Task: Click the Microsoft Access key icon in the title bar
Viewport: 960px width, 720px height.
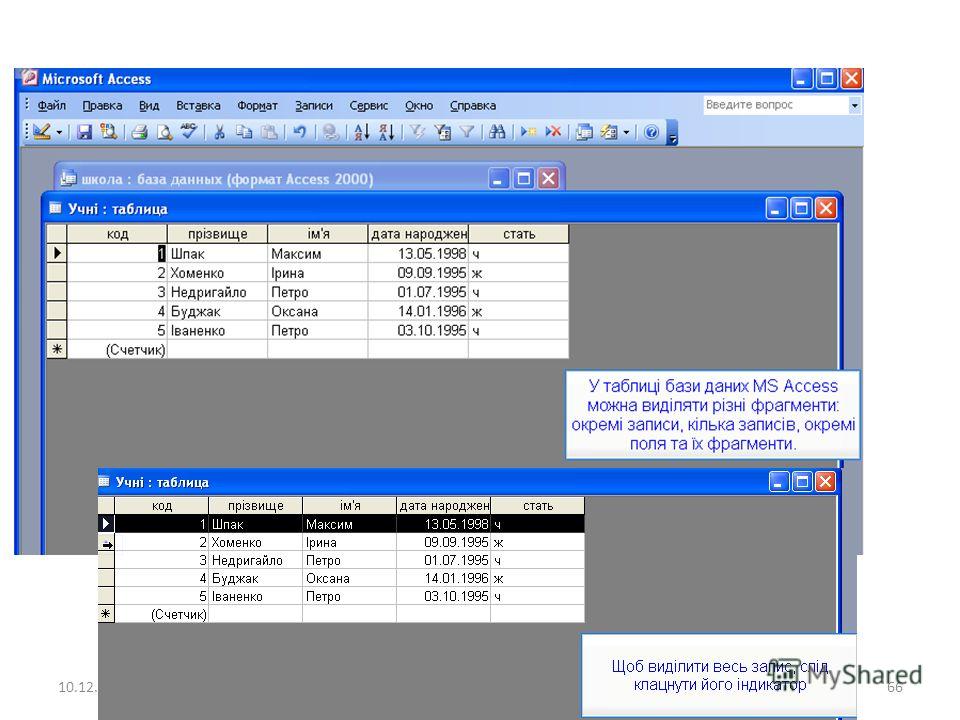Action: 29,78
